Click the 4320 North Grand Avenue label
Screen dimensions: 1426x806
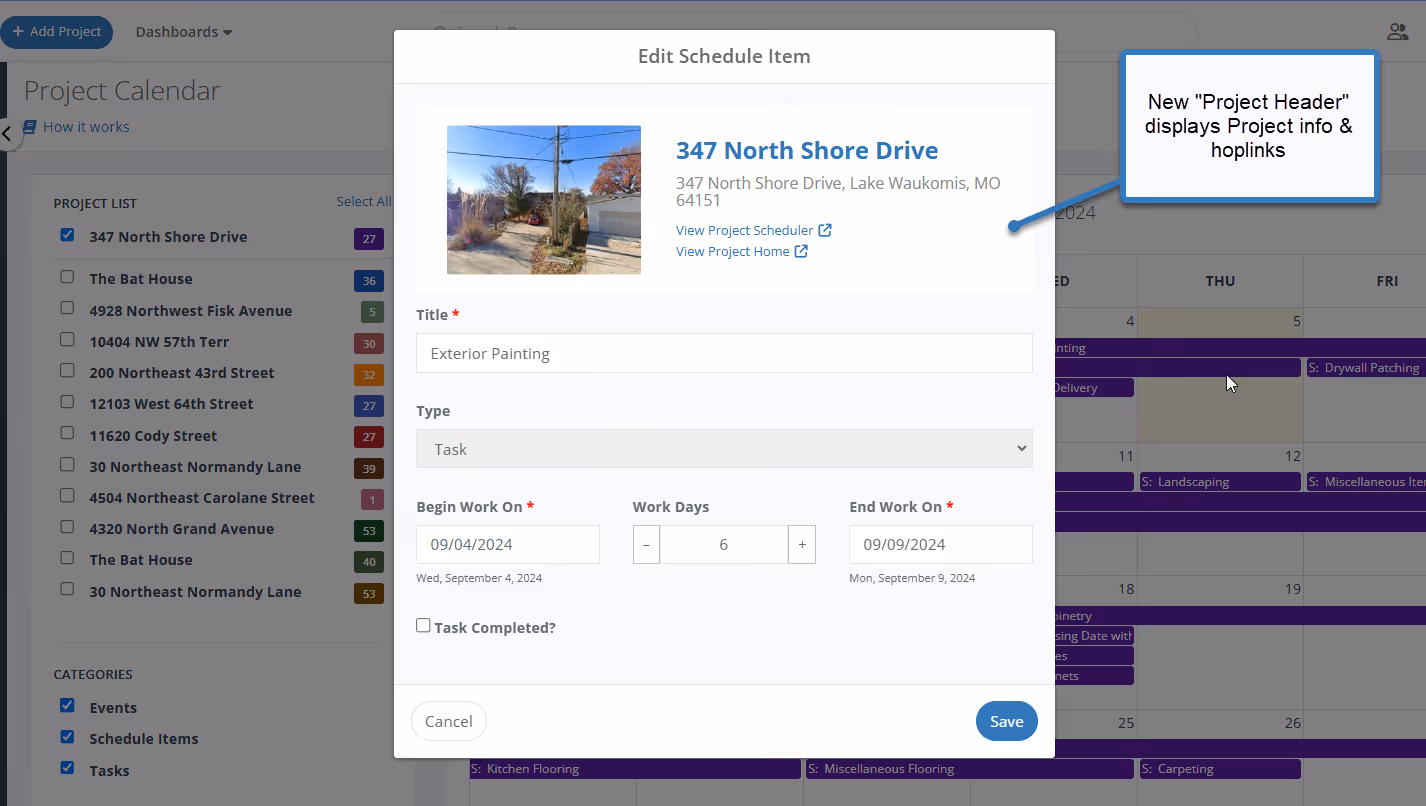[x=181, y=529]
